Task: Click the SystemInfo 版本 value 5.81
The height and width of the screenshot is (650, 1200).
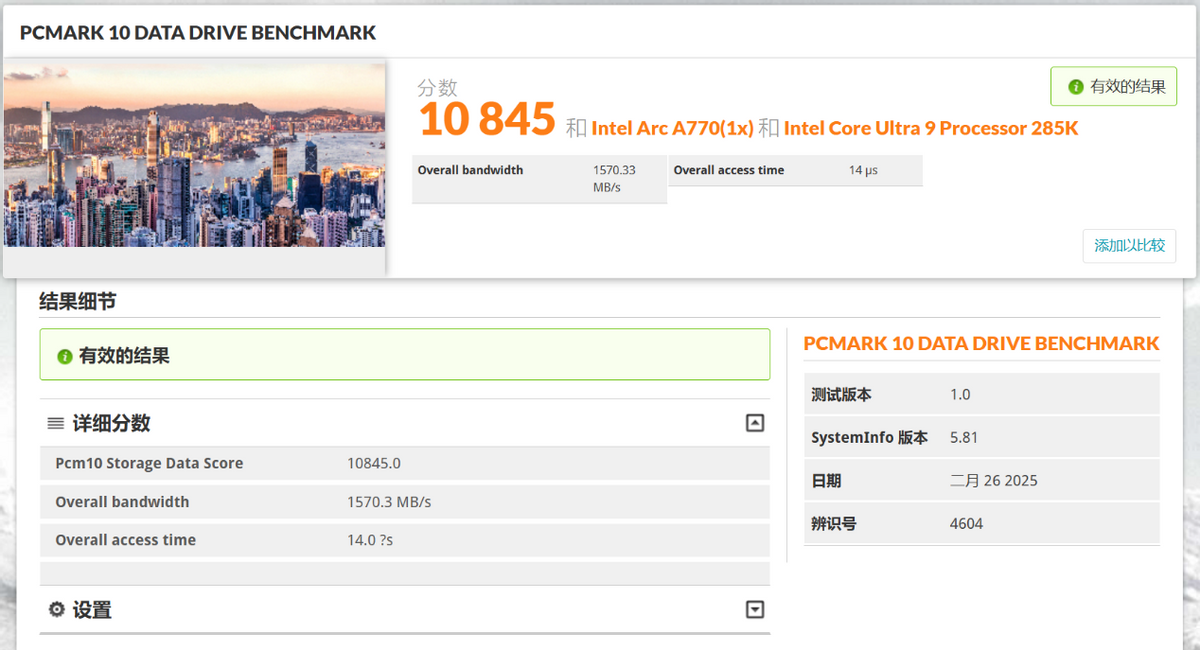Action: click(x=964, y=437)
